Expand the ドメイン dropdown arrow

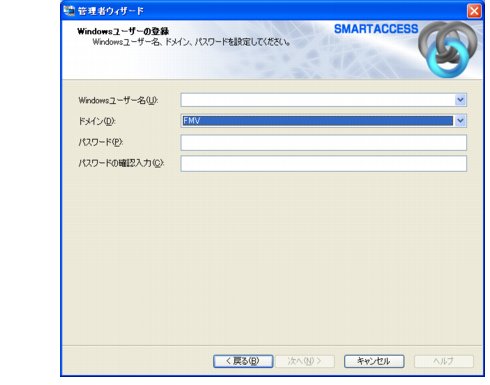click(460, 121)
